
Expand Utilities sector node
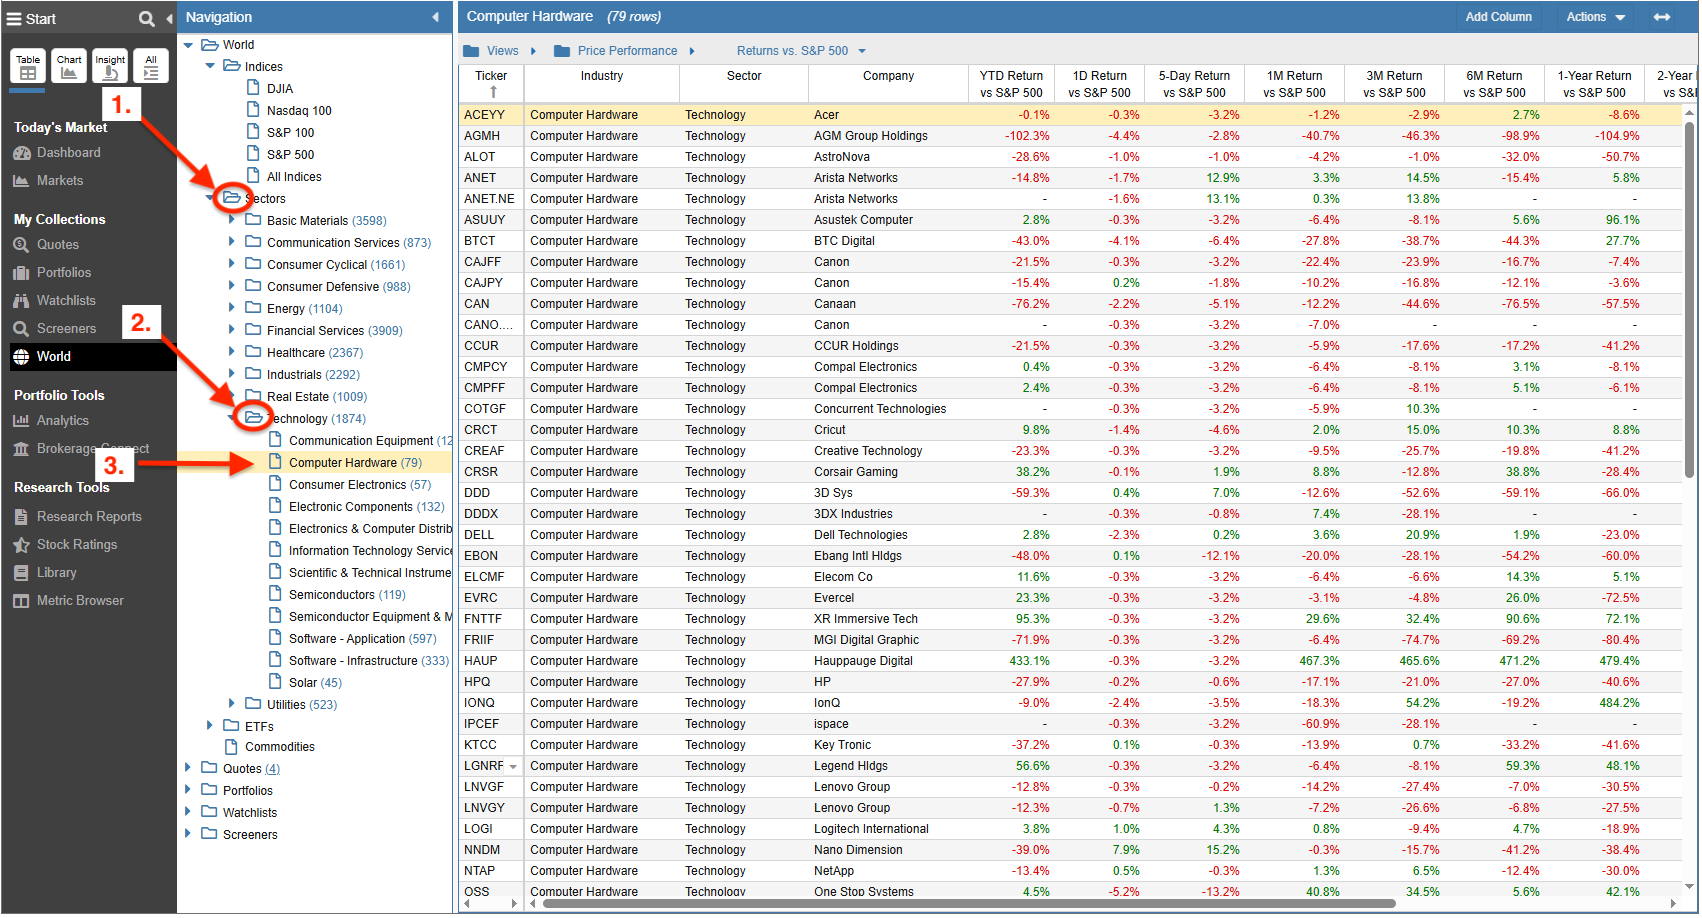tap(232, 704)
